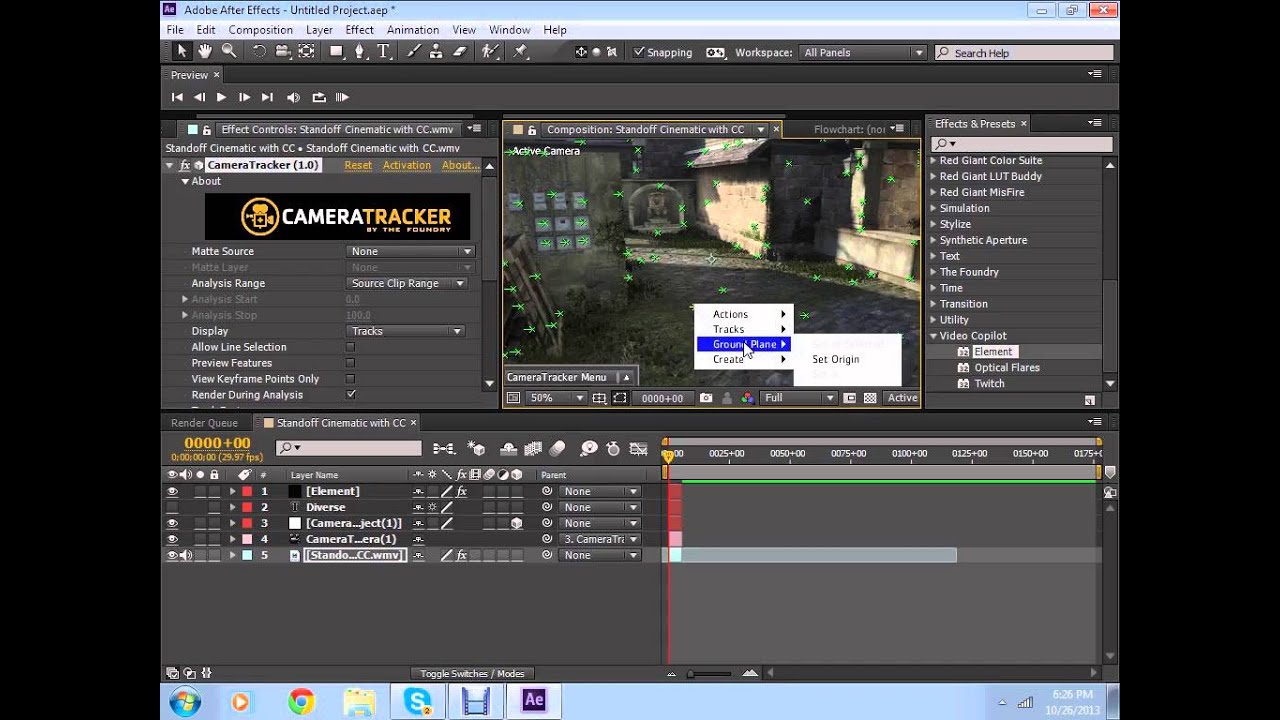The height and width of the screenshot is (720, 1280).
Task: Click the Play button in Preview panel
Action: tap(221, 97)
